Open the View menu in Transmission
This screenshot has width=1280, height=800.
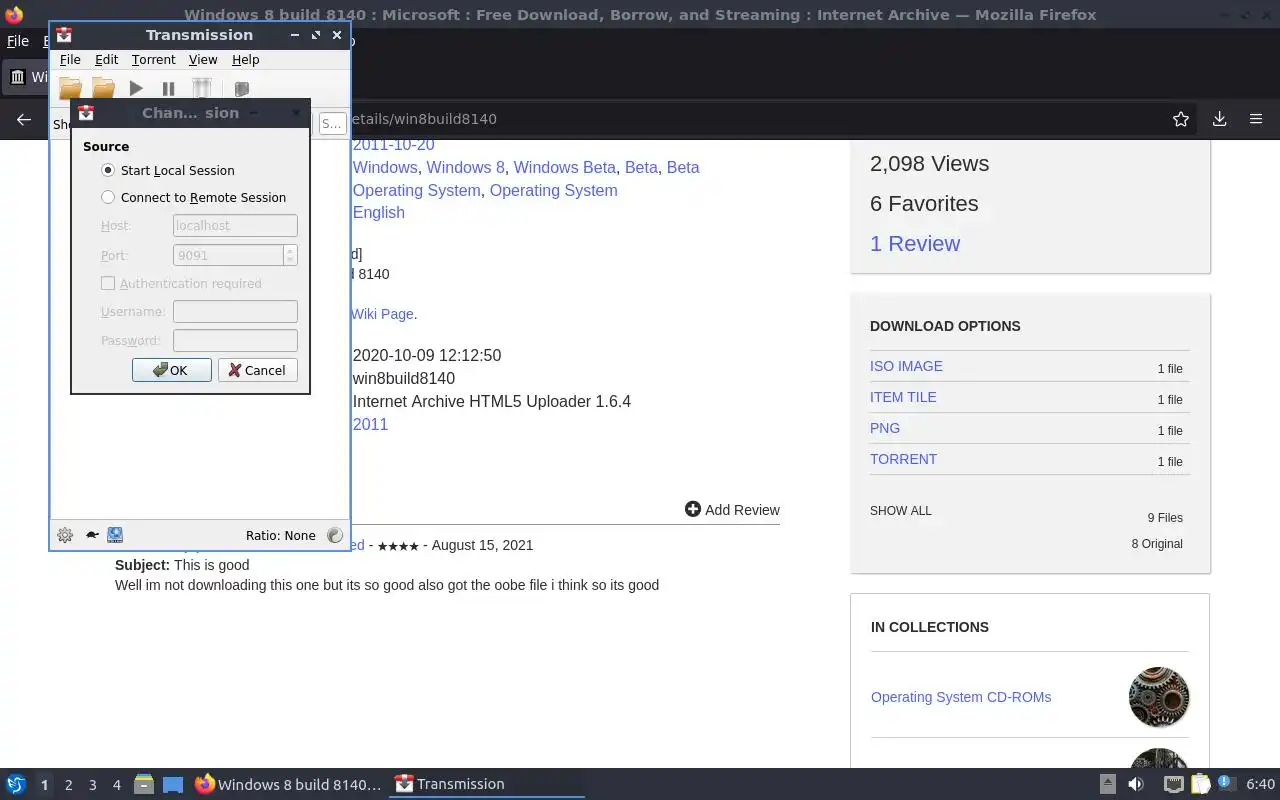(203, 60)
